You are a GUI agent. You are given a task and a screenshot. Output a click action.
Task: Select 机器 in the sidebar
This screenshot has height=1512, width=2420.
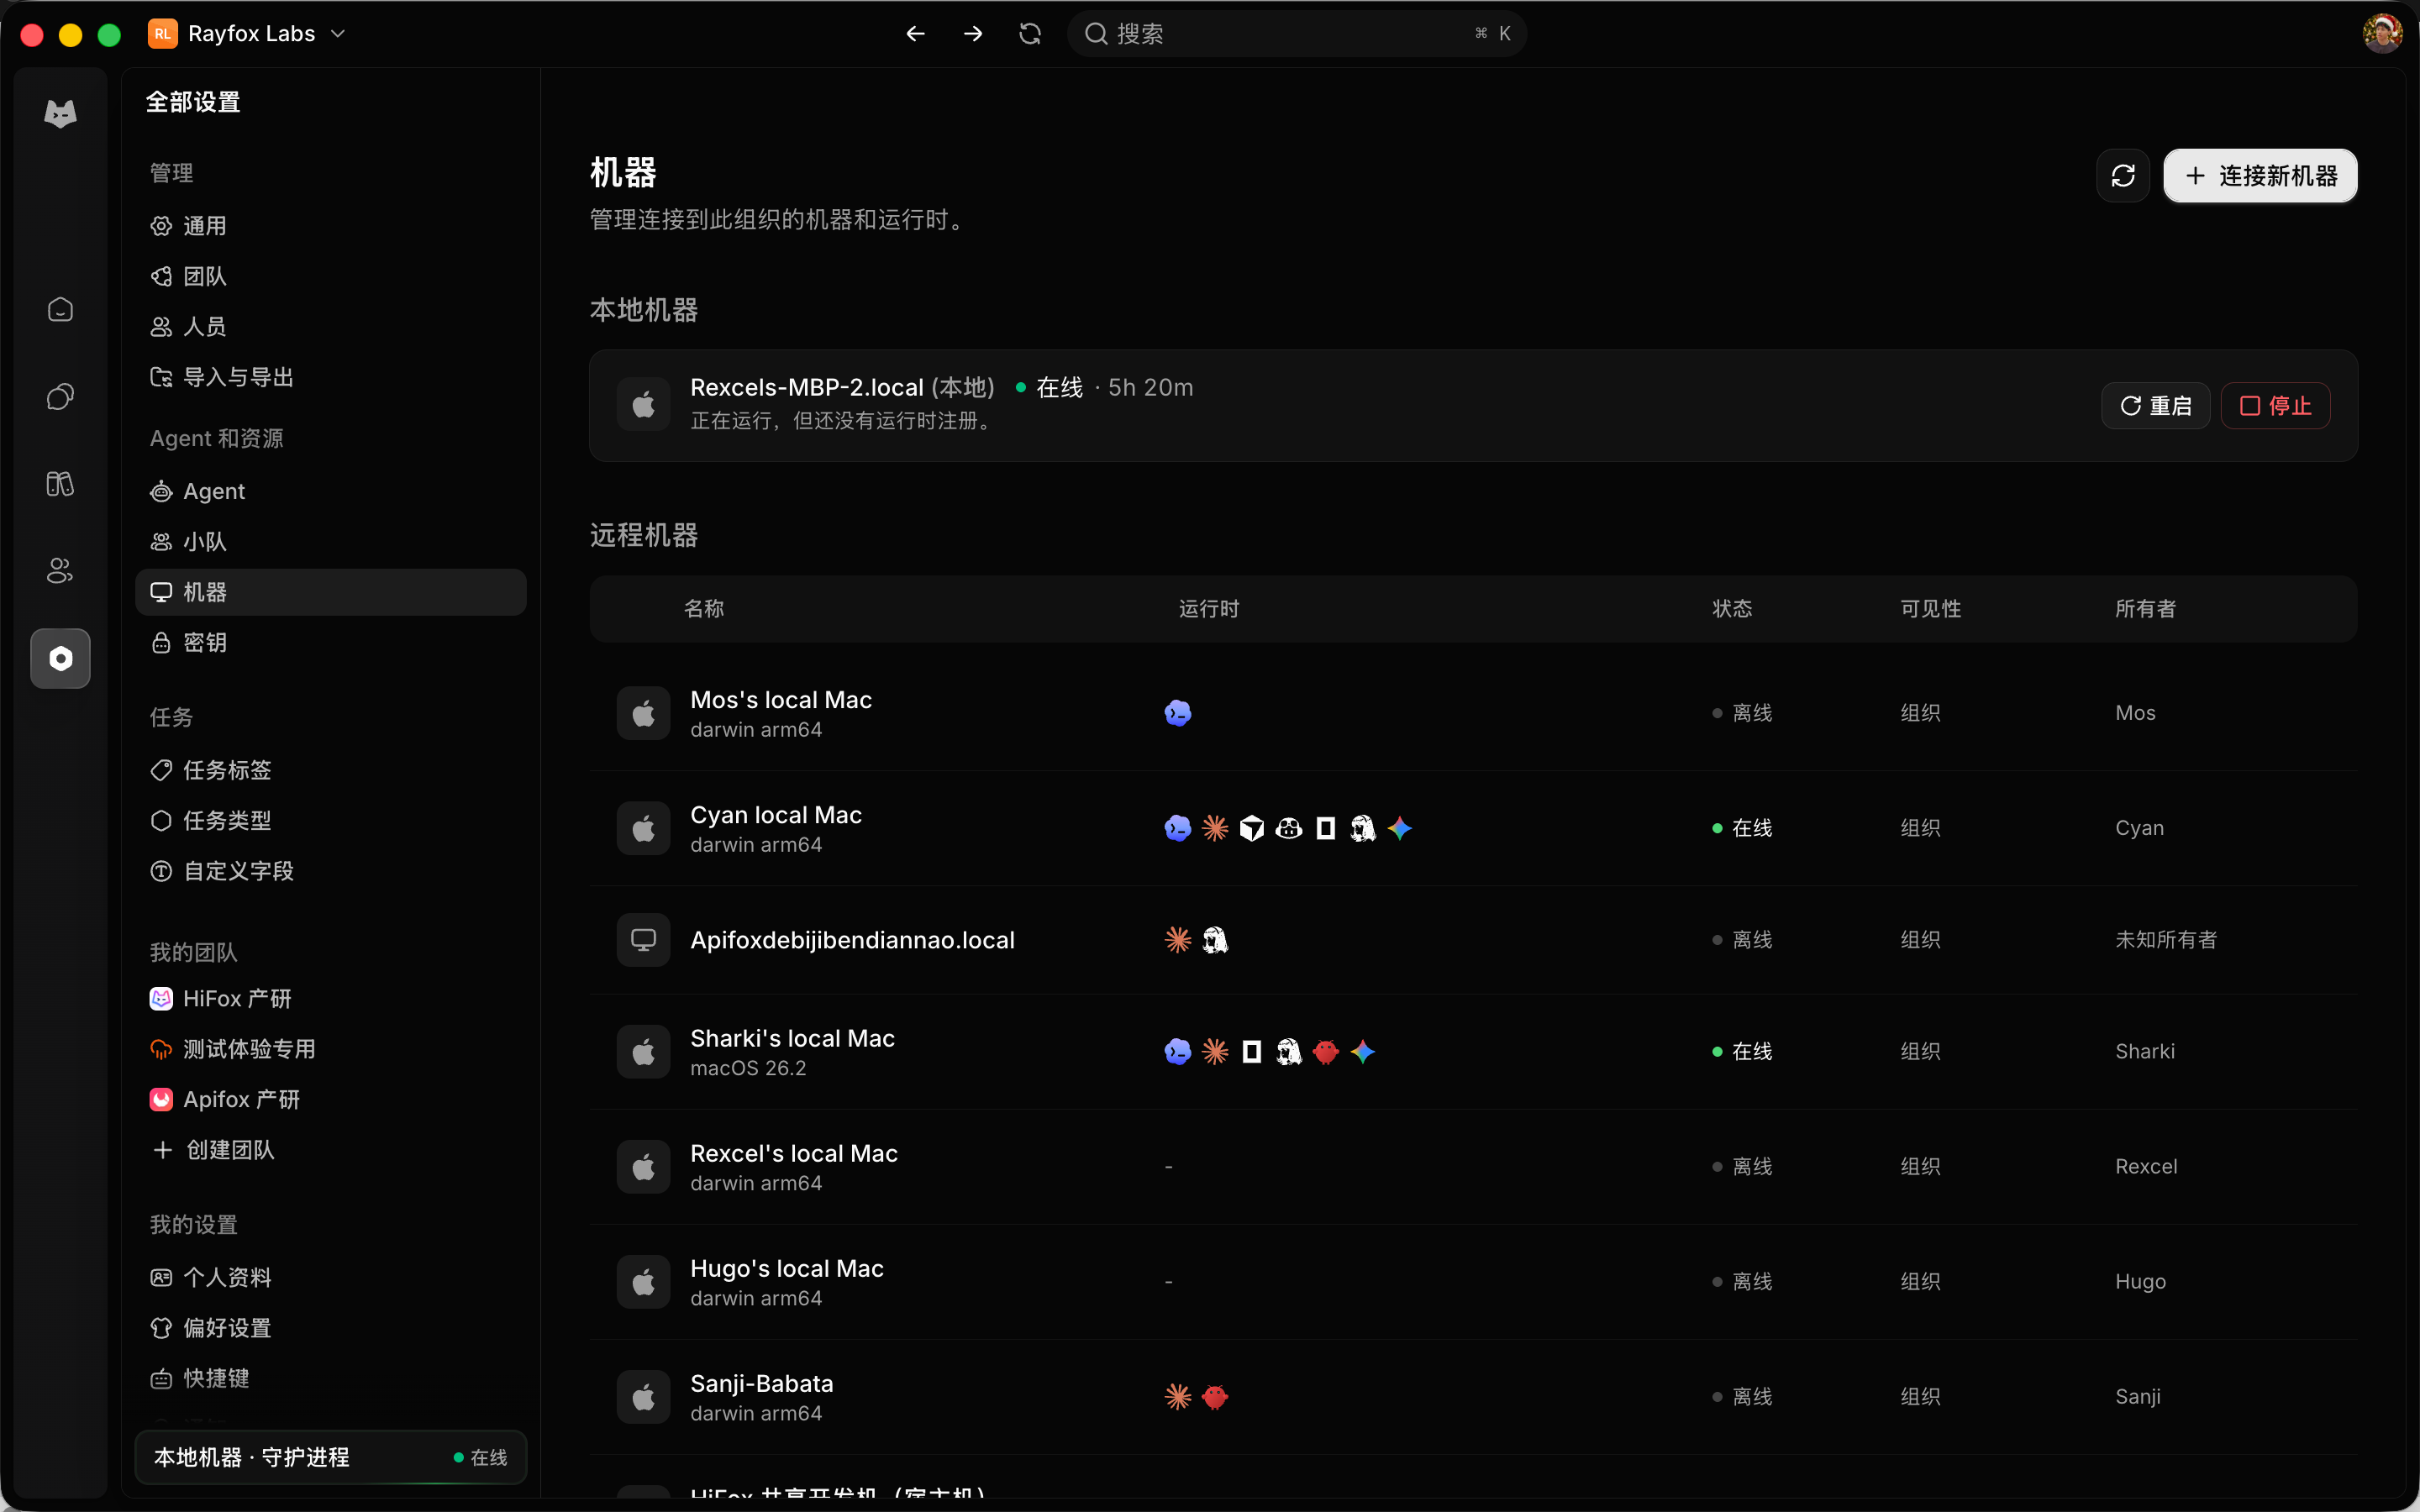pos(330,592)
